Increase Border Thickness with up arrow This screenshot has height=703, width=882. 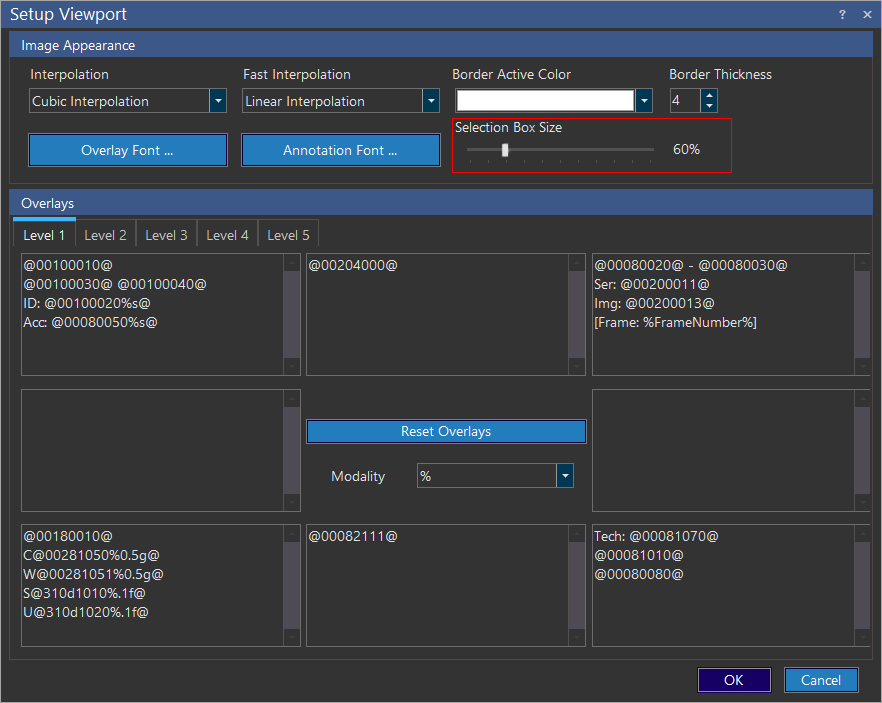(x=709, y=96)
